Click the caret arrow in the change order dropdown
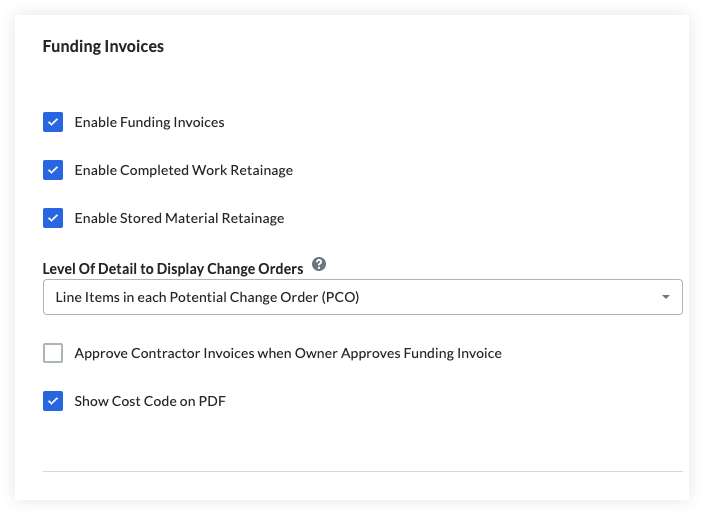The height and width of the screenshot is (515, 704). (666, 298)
